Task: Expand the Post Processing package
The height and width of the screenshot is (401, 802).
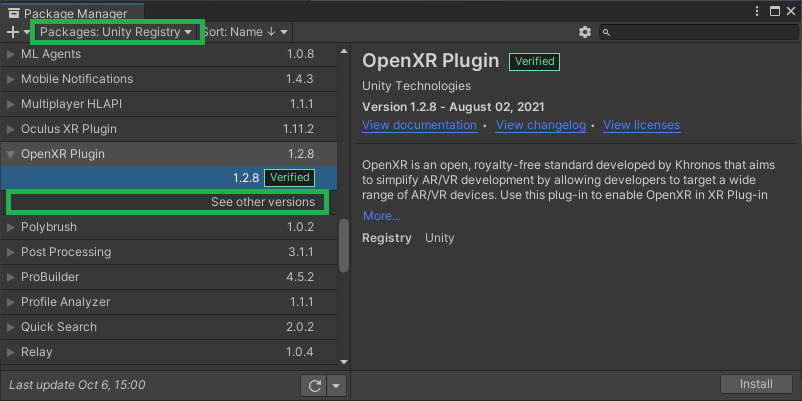Action: tap(10, 252)
